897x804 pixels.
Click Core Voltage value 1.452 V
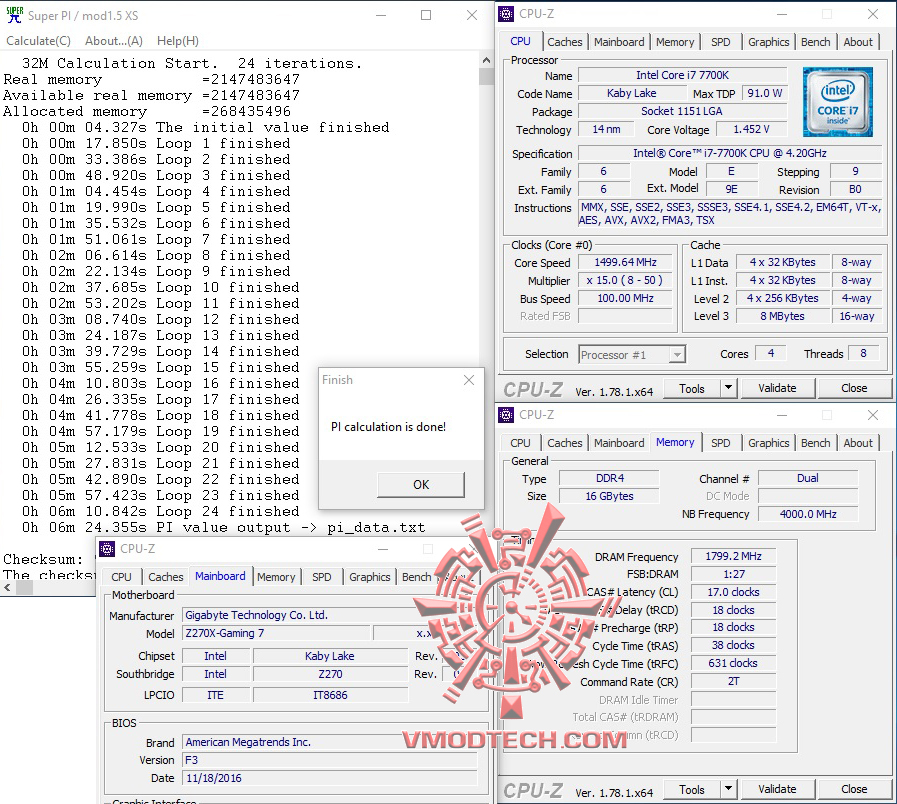pyautogui.click(x=751, y=129)
